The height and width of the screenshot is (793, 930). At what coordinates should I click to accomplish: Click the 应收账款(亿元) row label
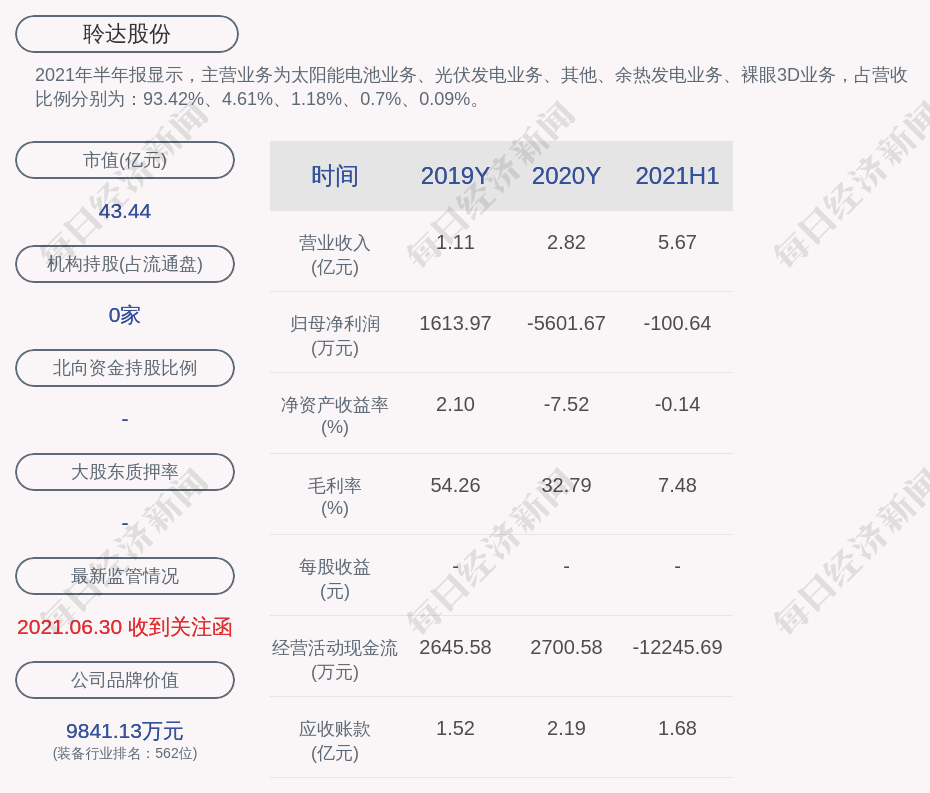[x=335, y=741]
